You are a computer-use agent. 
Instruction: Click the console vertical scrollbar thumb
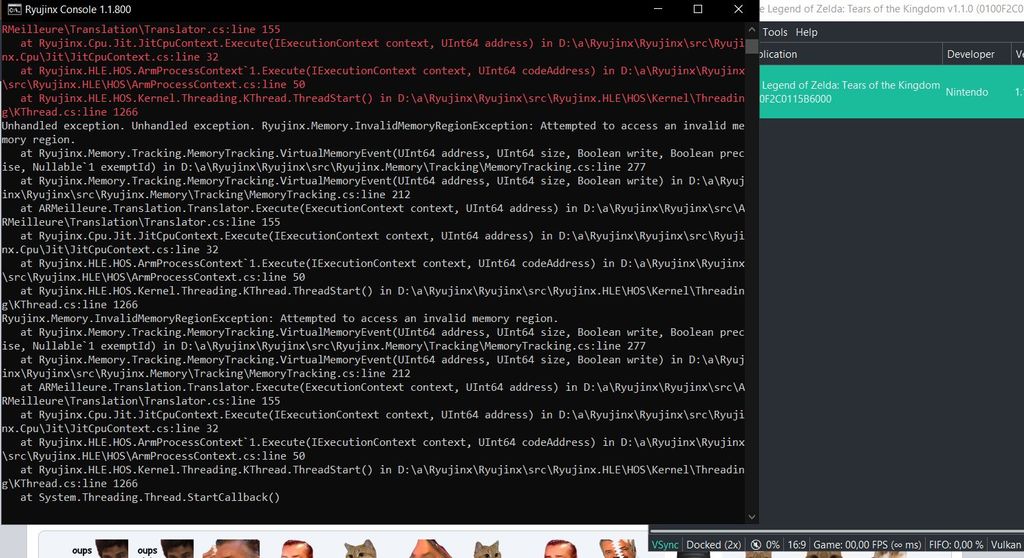click(x=752, y=490)
